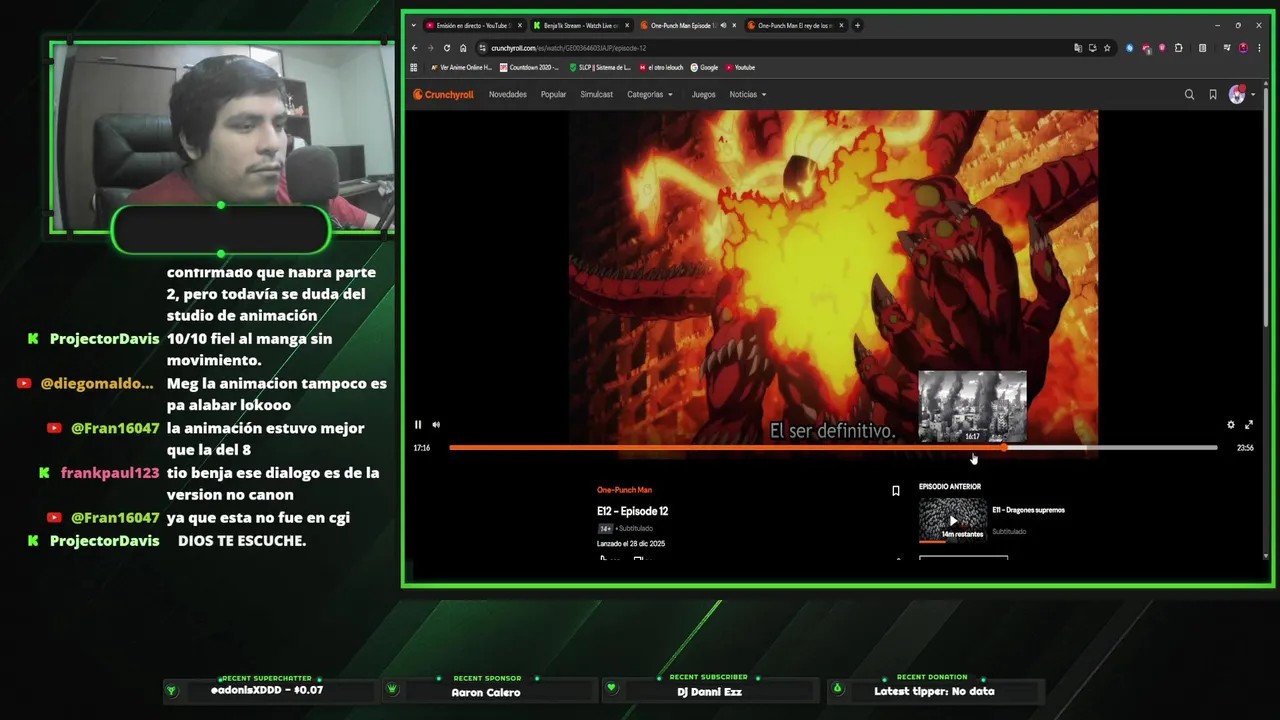
Task: Expand the Categorías dropdown
Action: pos(650,95)
